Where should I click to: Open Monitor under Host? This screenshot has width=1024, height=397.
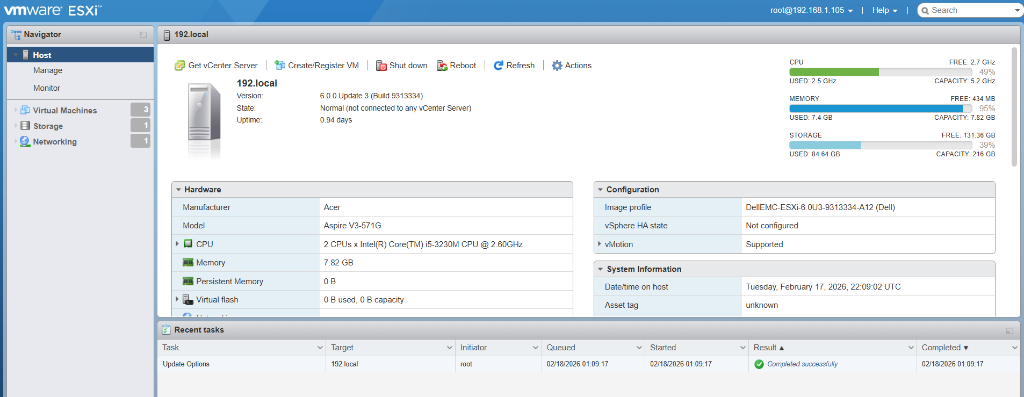pos(47,87)
